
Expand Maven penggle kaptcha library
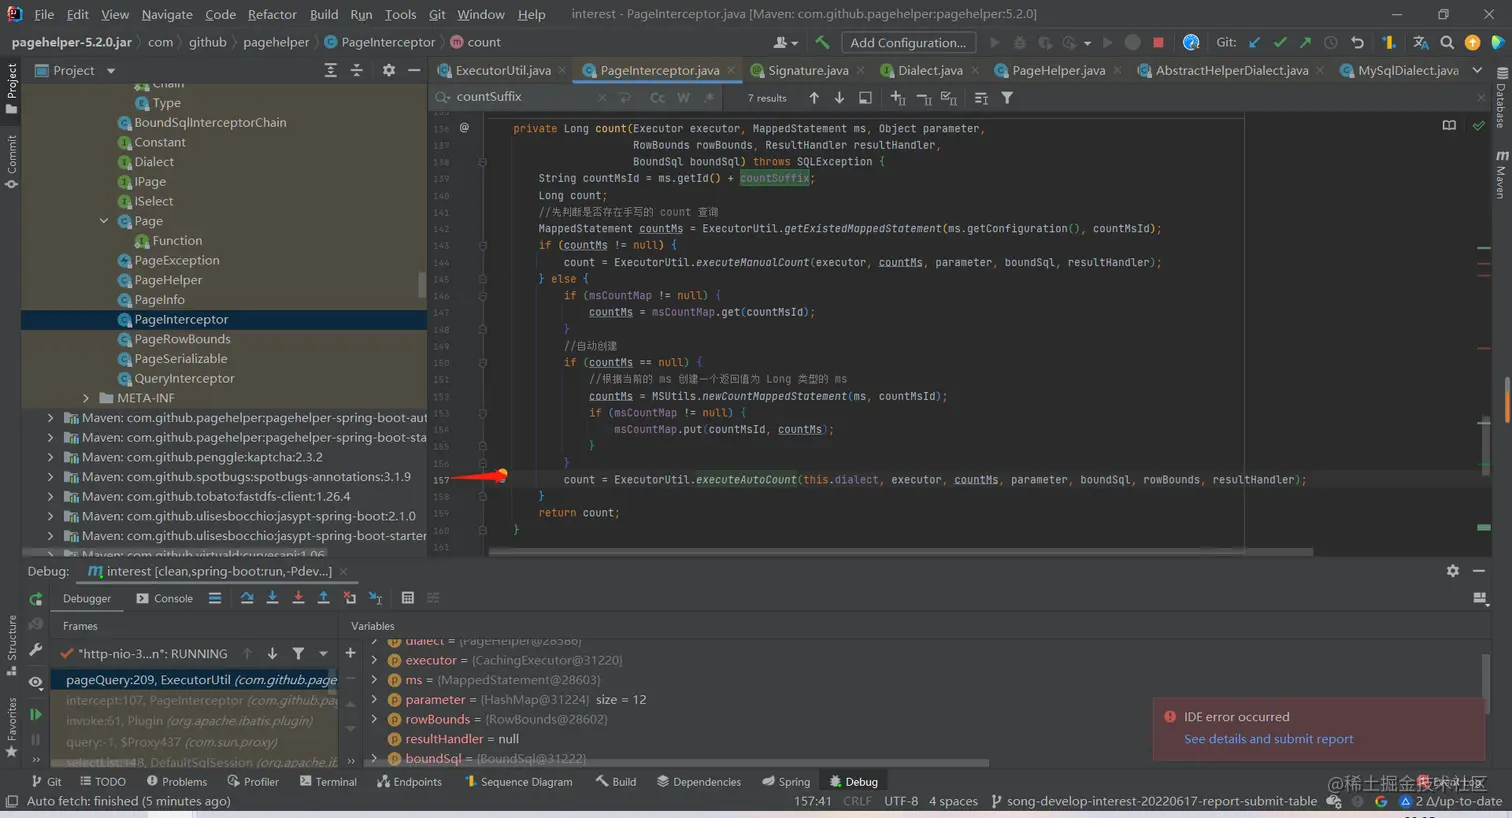[50, 457]
